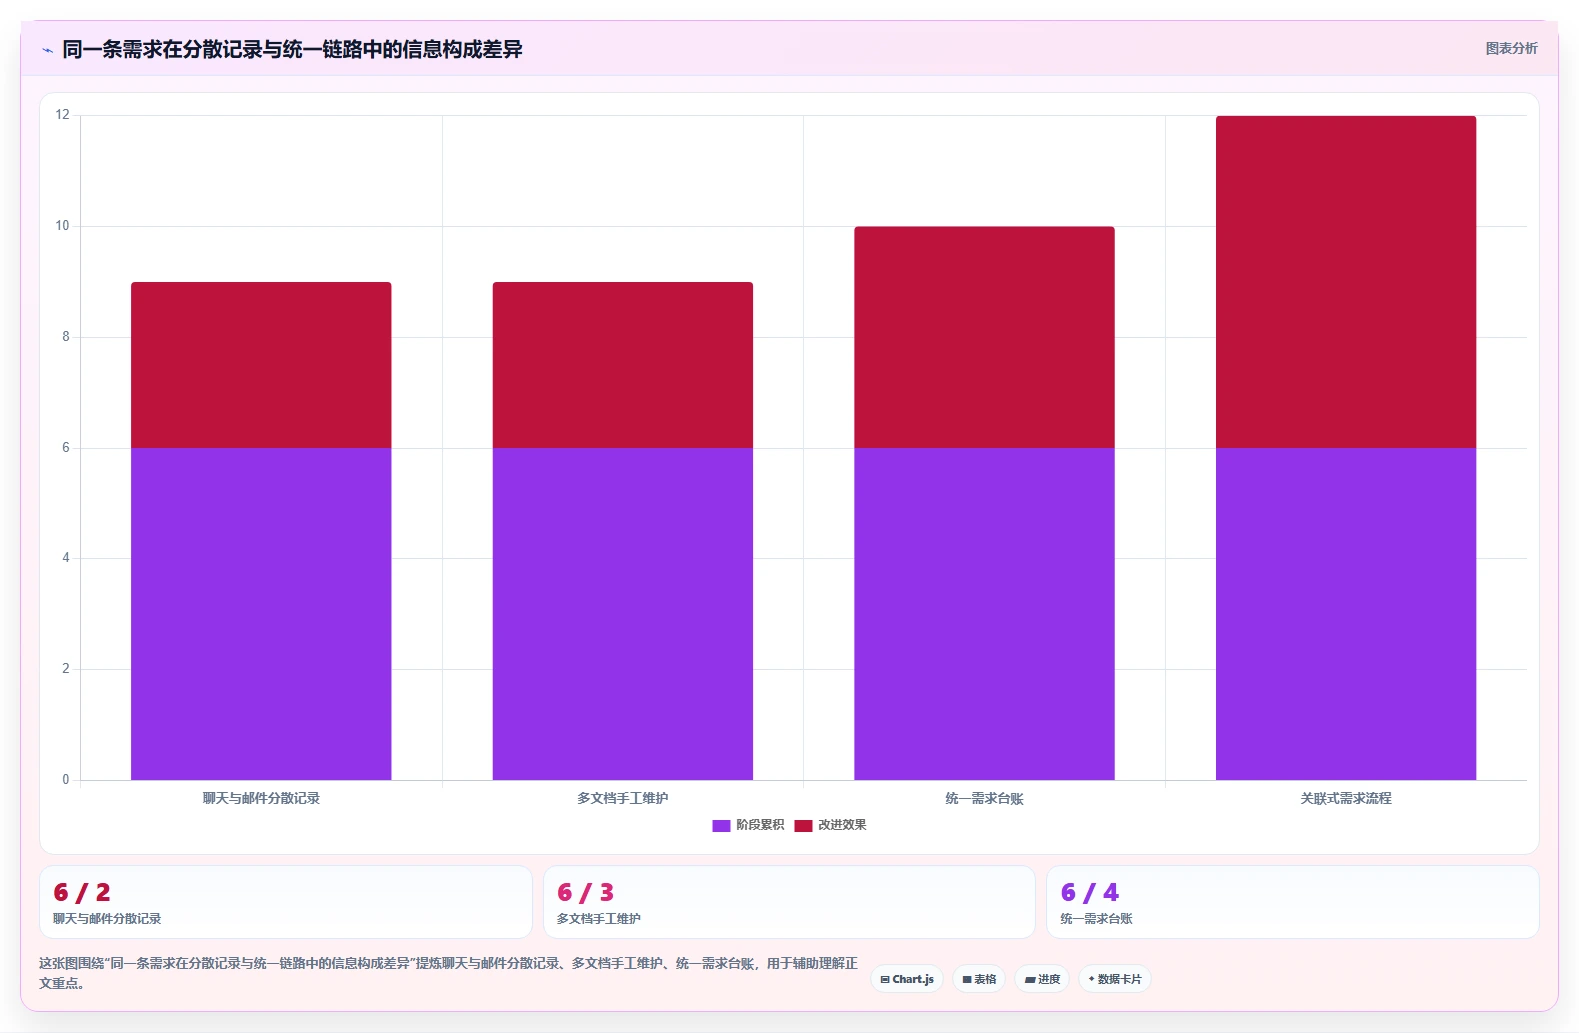The width and height of the screenshot is (1579, 1033).
Task: Click the red segment of 聊天与邮件分散记录 bar
Action: [261, 365]
